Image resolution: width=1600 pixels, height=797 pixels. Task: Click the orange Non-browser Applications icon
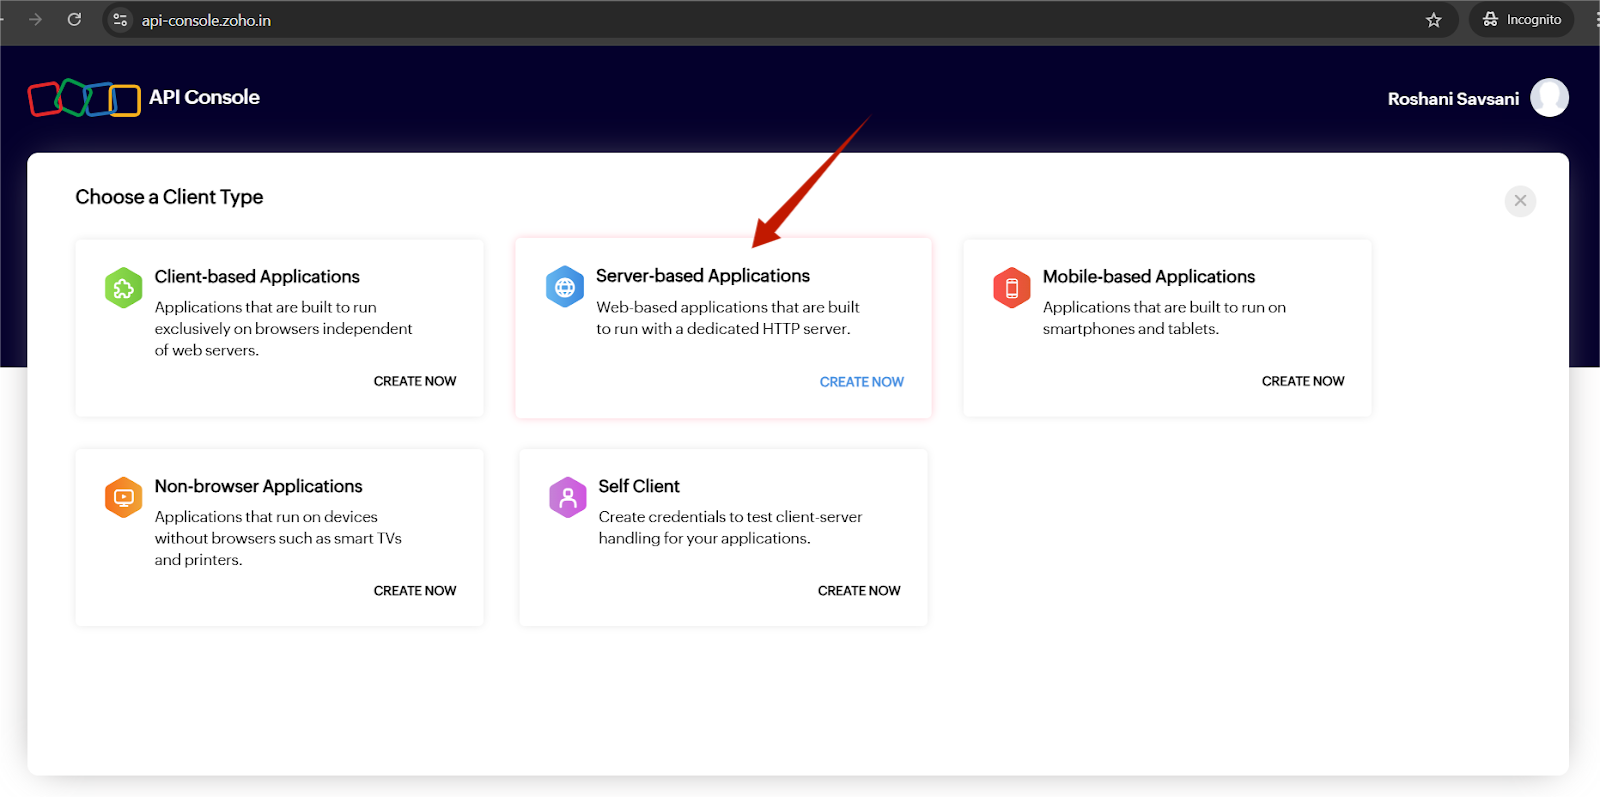(x=123, y=497)
